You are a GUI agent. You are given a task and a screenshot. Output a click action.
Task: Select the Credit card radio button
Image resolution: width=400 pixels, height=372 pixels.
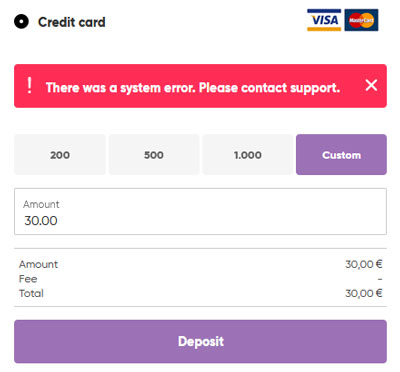pos(21,22)
